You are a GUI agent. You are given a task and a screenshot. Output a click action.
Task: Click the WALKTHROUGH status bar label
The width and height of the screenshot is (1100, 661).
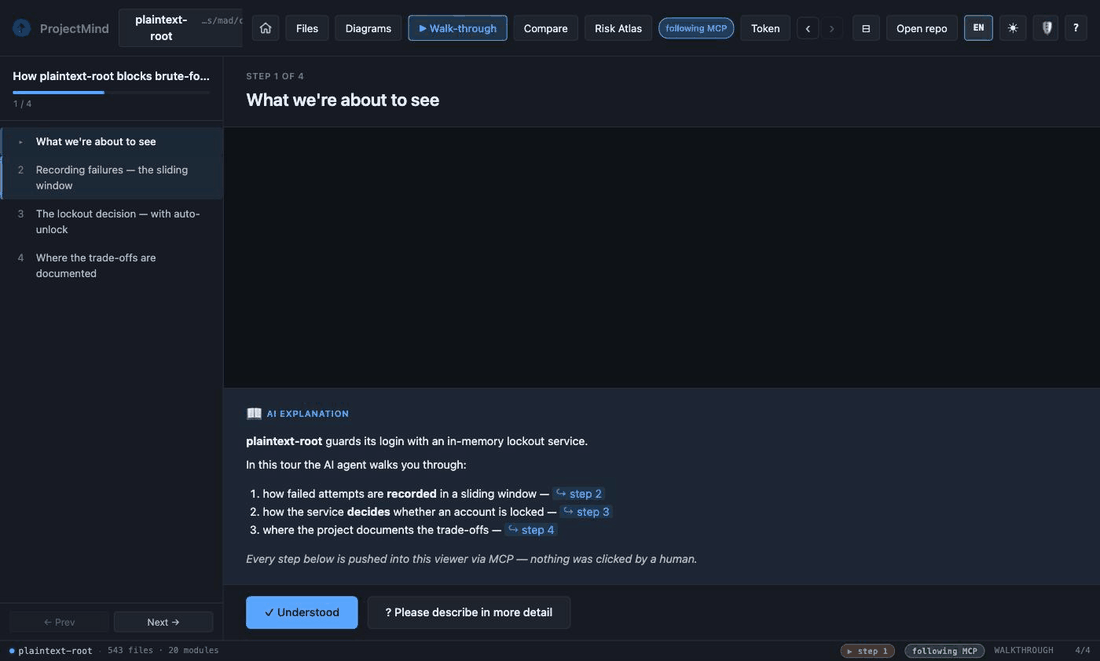(x=1023, y=650)
